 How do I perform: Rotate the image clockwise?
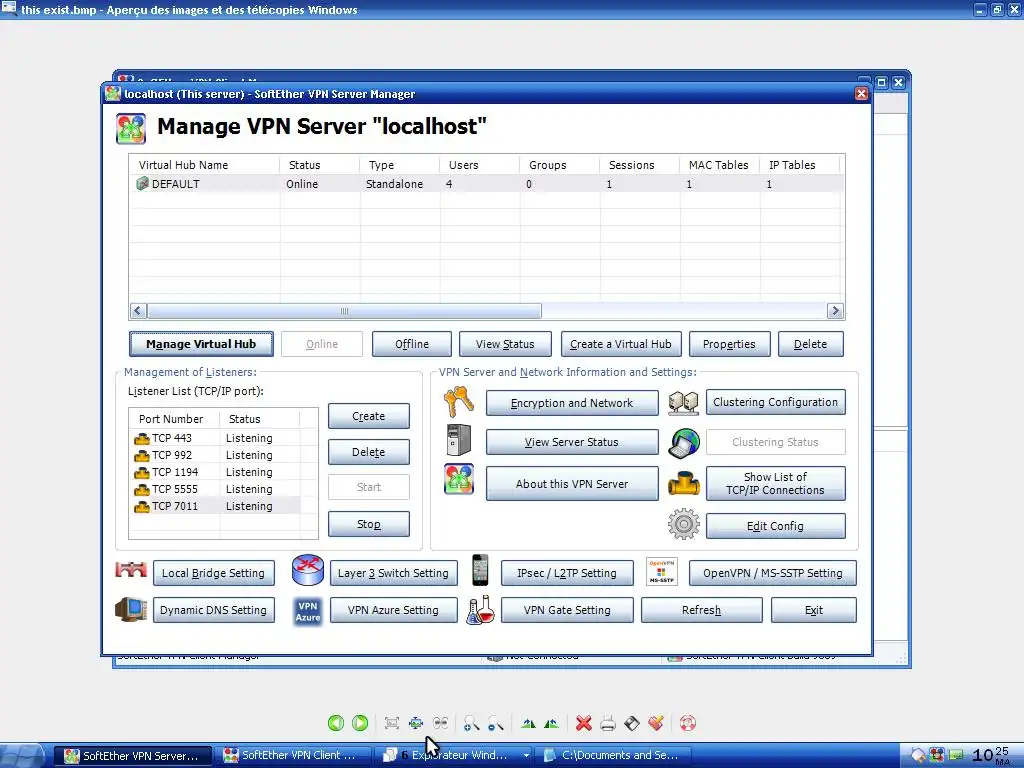tap(528, 723)
